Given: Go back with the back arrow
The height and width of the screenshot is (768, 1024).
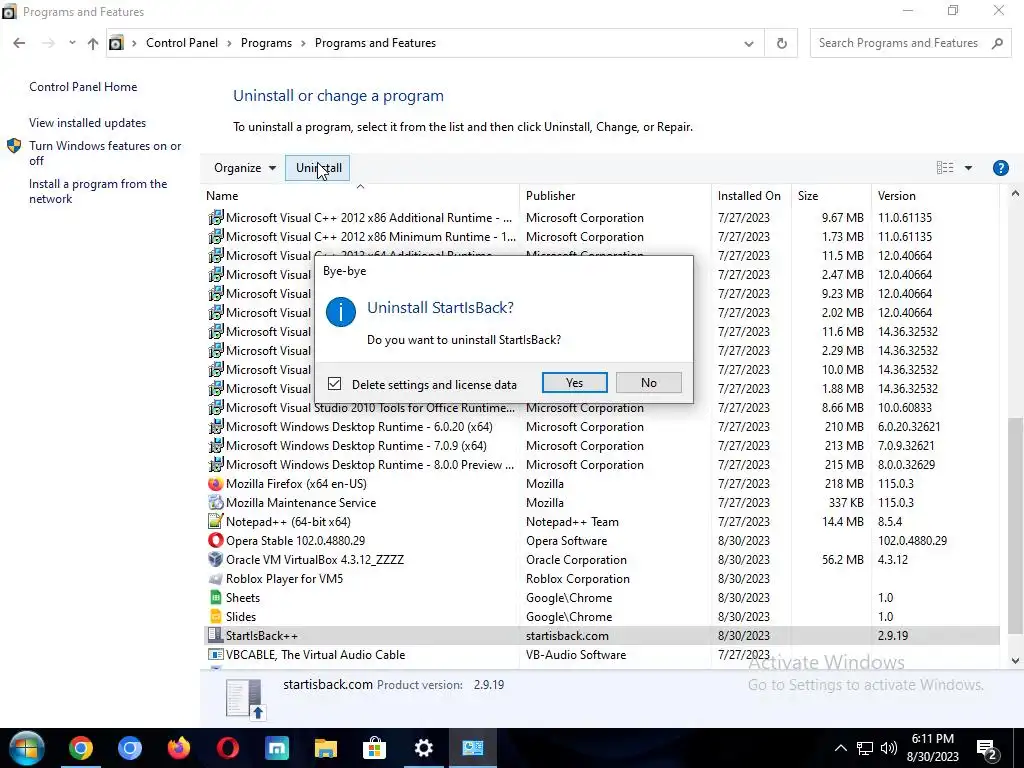Looking at the screenshot, I should point(19,43).
